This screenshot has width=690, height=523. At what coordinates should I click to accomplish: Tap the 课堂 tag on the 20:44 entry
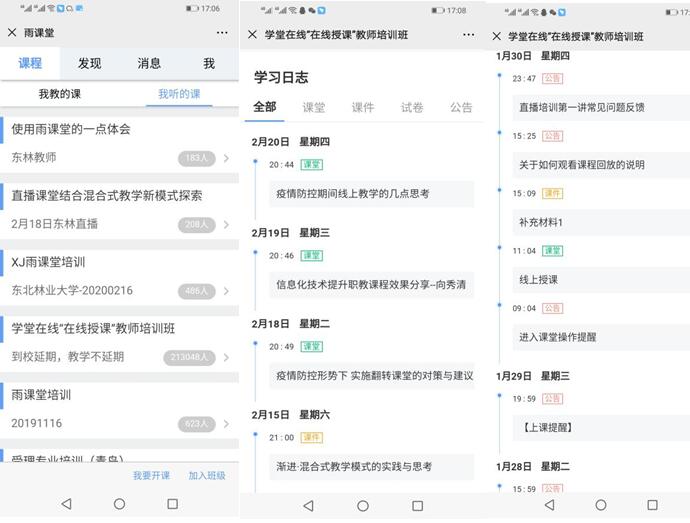click(311, 164)
